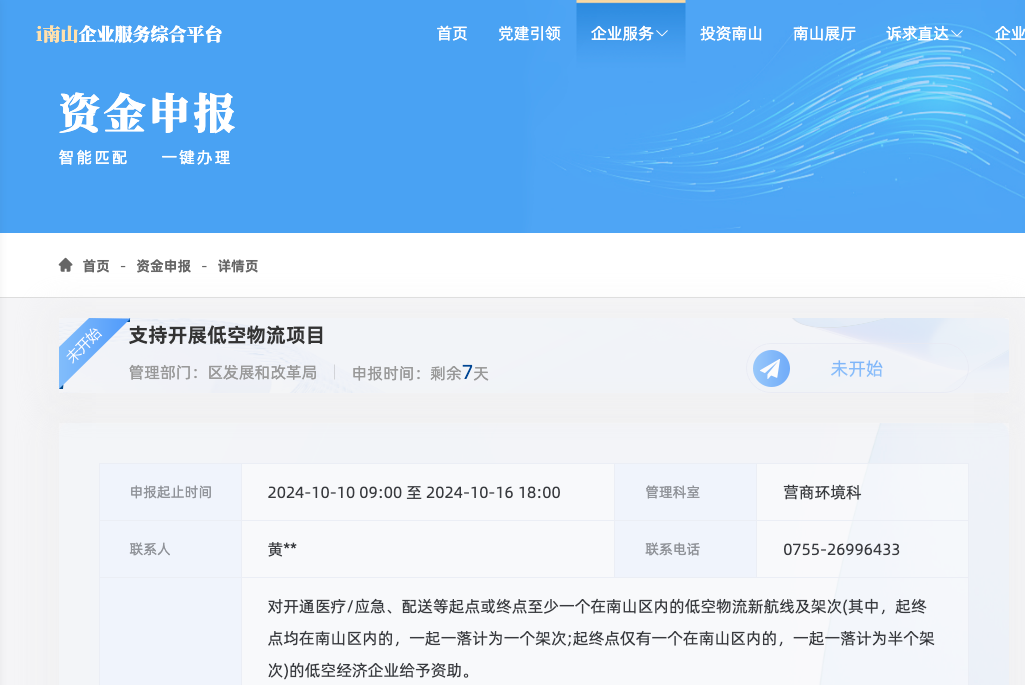Open the 投资南山 menu item

tap(731, 34)
